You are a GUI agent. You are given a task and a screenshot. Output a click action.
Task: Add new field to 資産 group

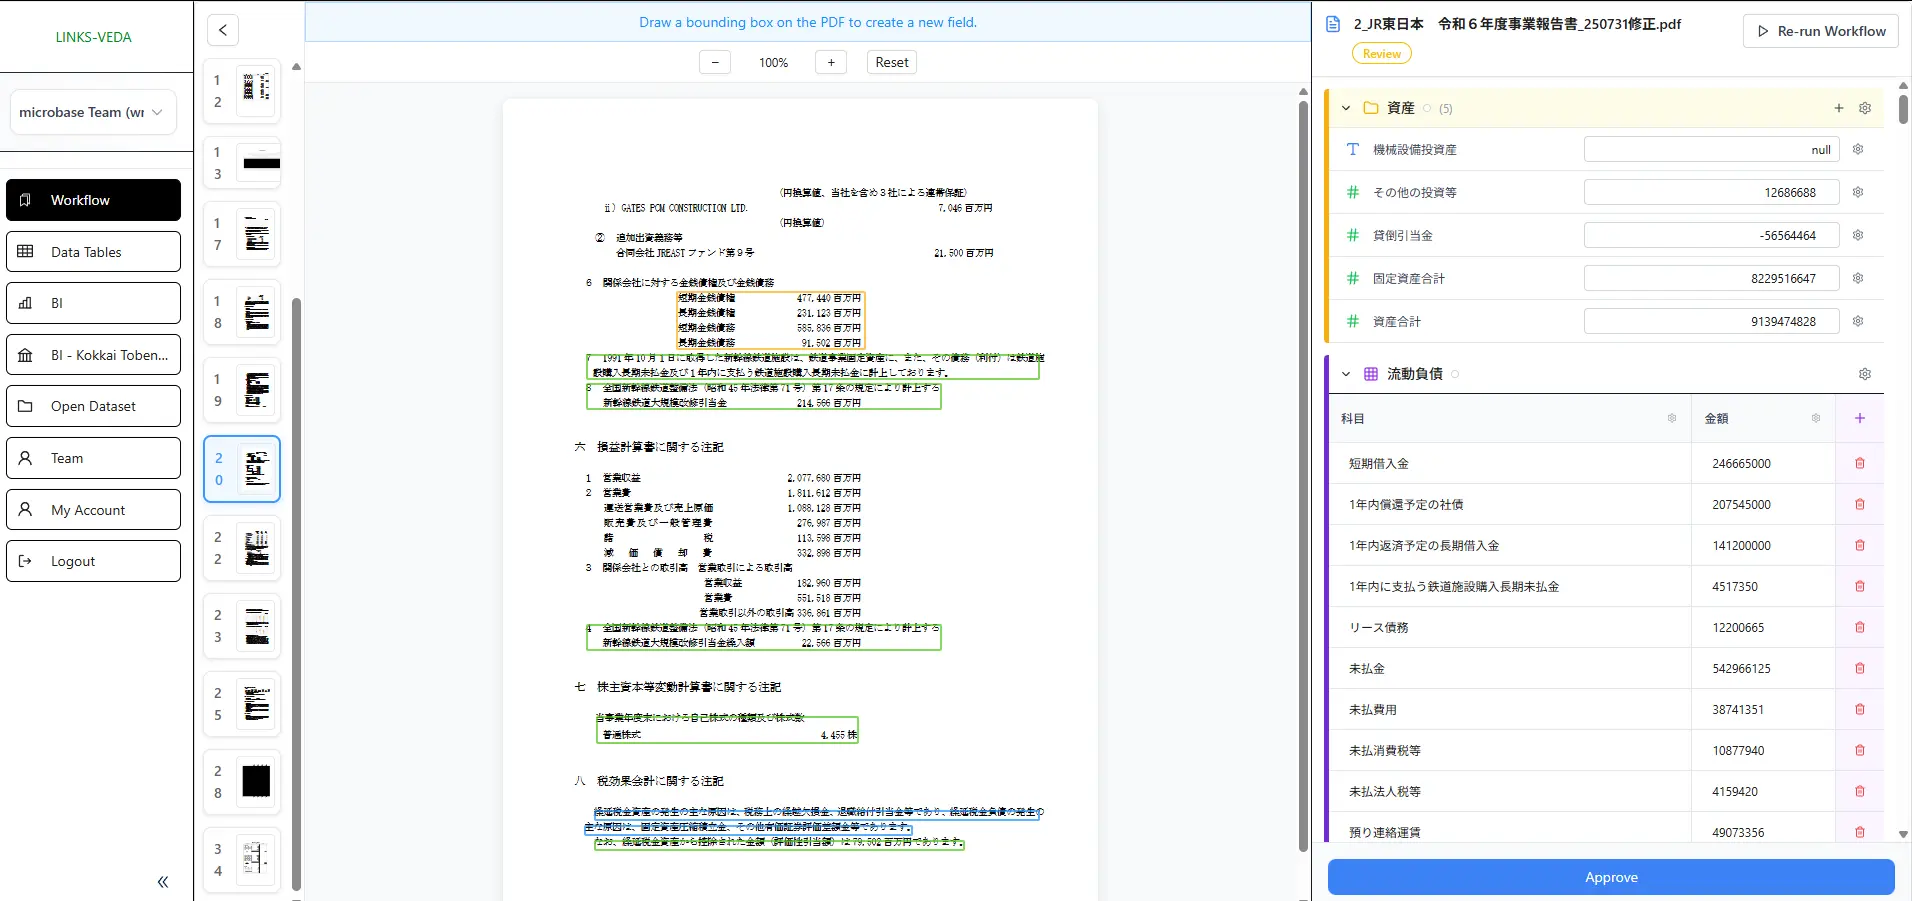[x=1839, y=108]
